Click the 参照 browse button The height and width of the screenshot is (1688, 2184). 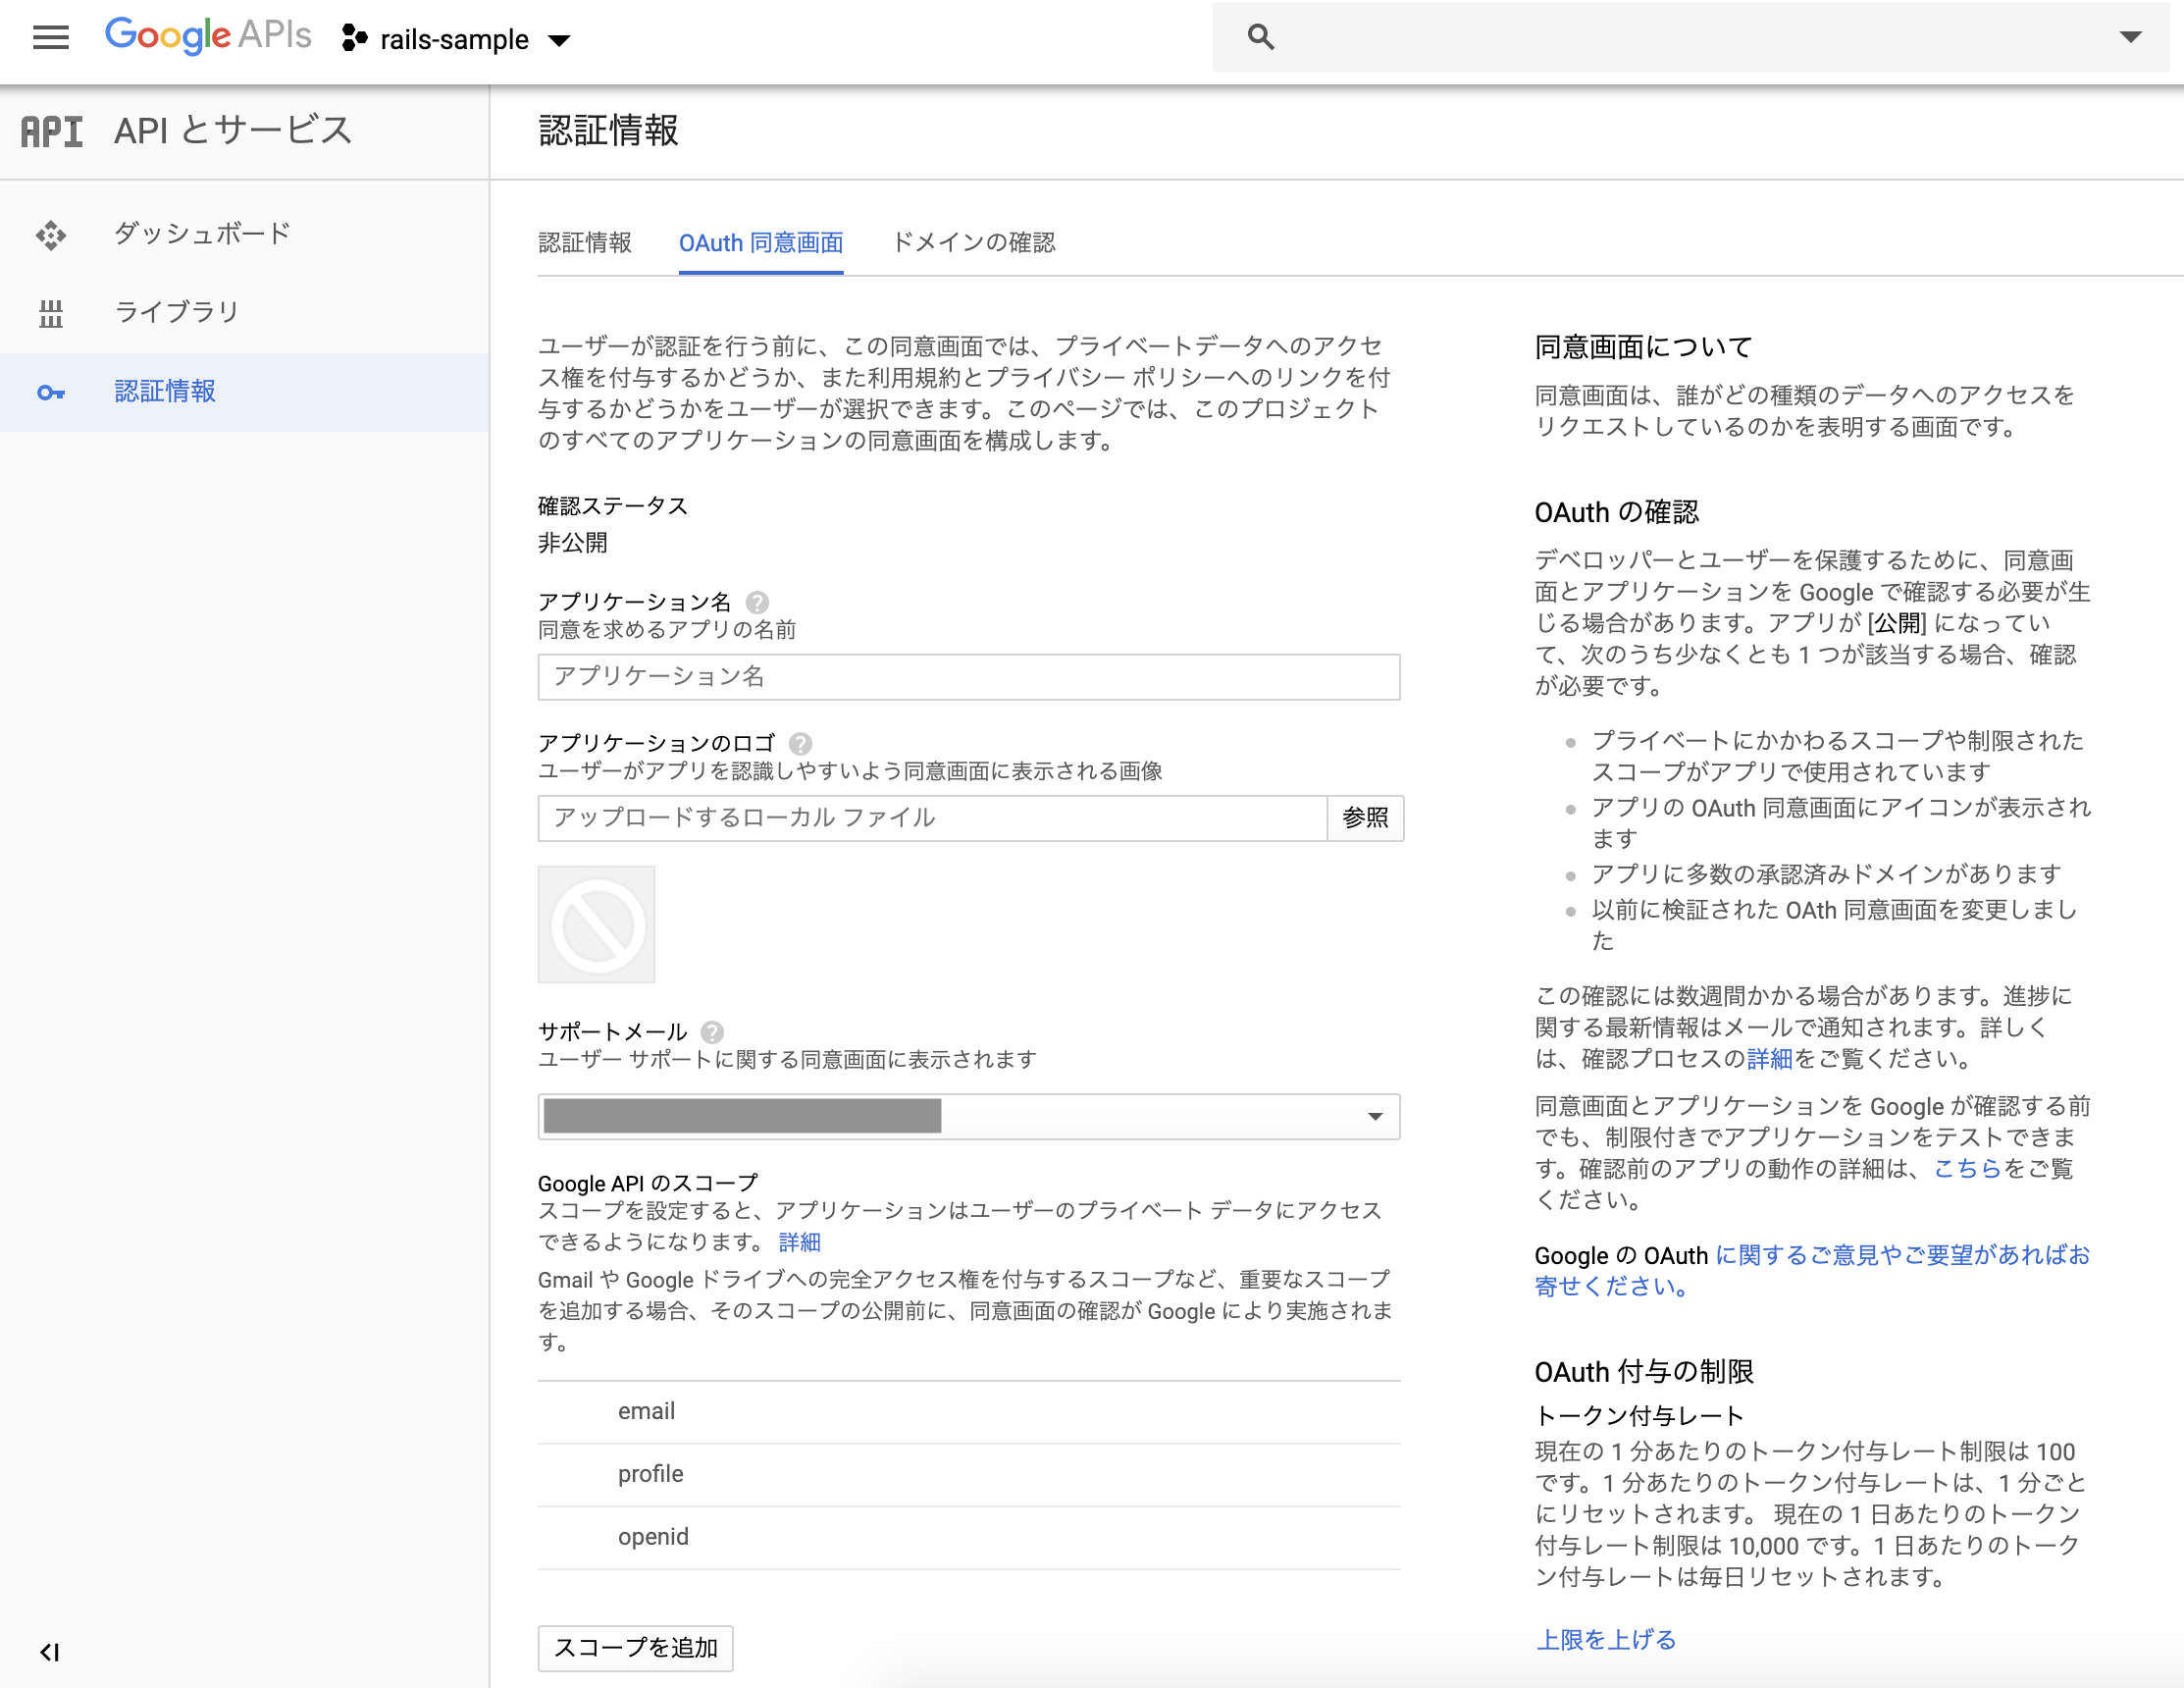[1364, 818]
